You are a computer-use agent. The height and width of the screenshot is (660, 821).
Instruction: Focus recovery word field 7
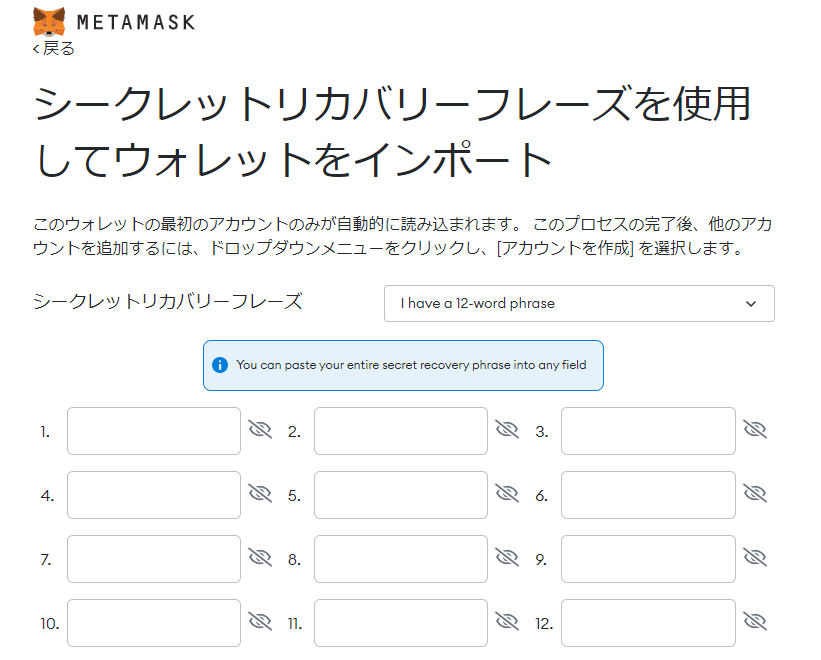(x=154, y=559)
